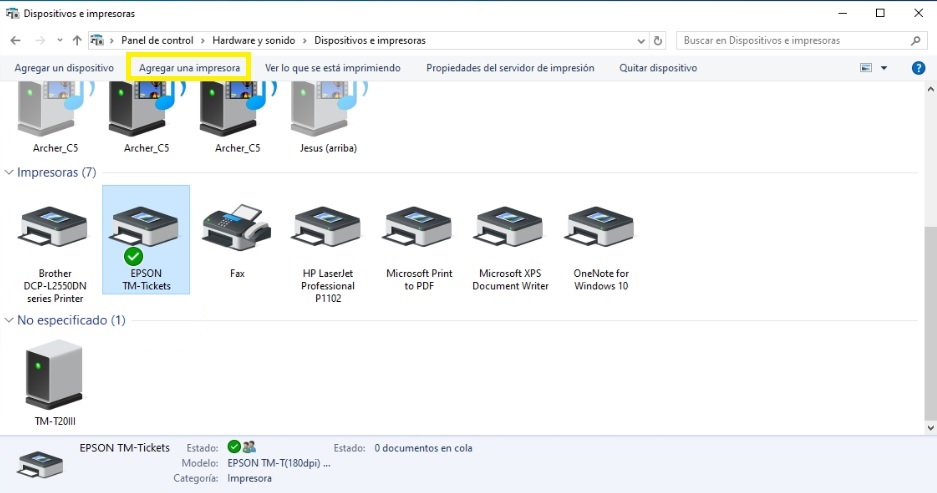The width and height of the screenshot is (937, 493).
Task: Click Agregar una impresora
Action: (189, 68)
